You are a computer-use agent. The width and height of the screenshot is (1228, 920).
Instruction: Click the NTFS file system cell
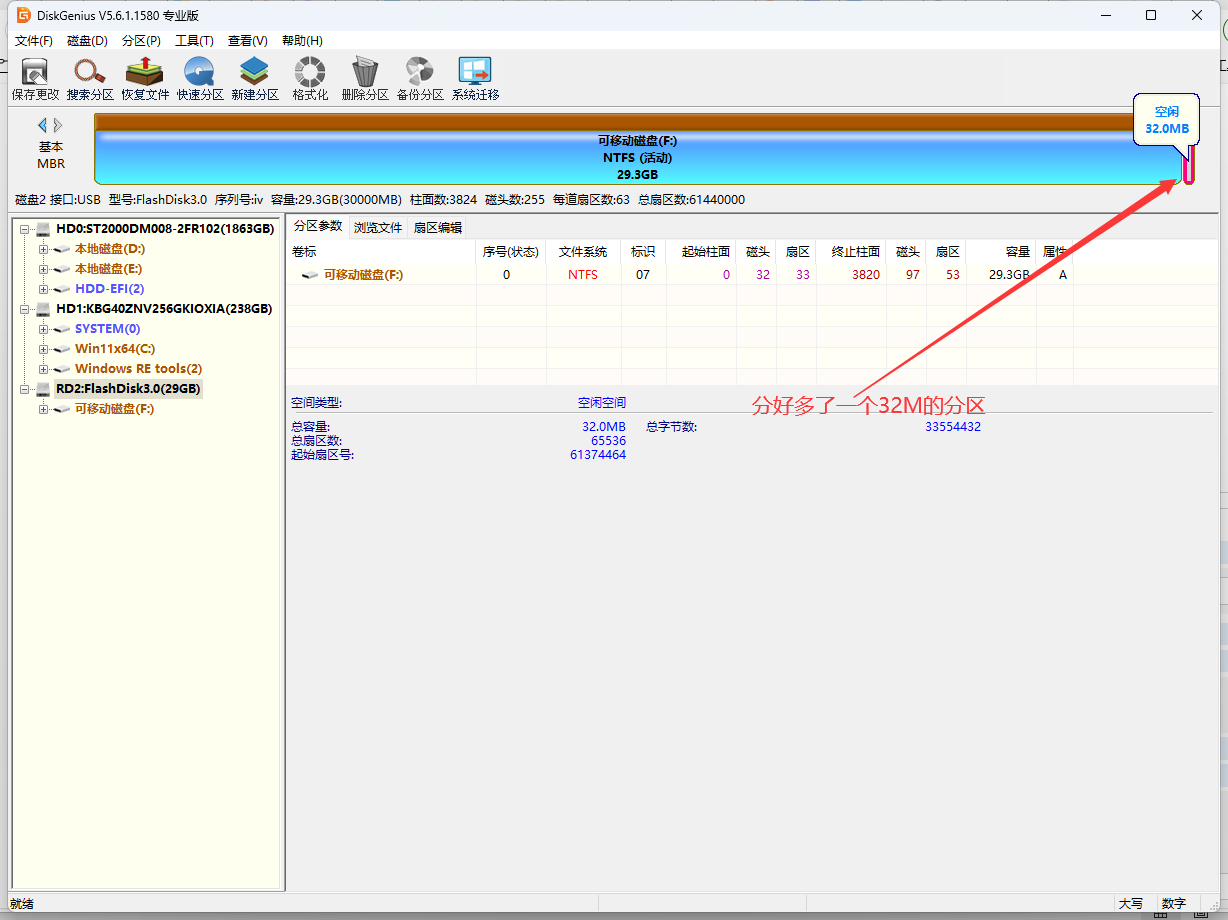583,274
